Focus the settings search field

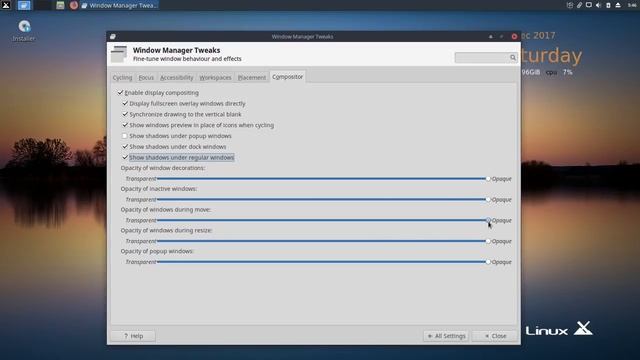486,58
